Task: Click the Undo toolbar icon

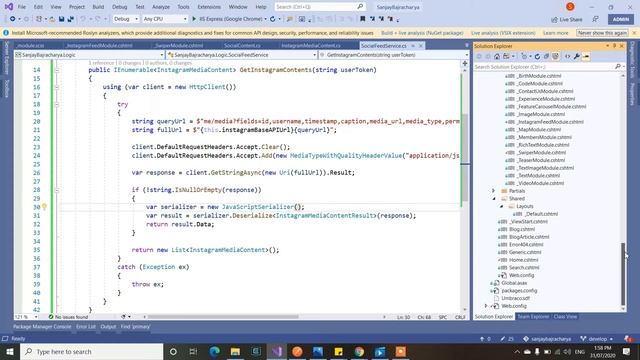Action: click(83, 19)
